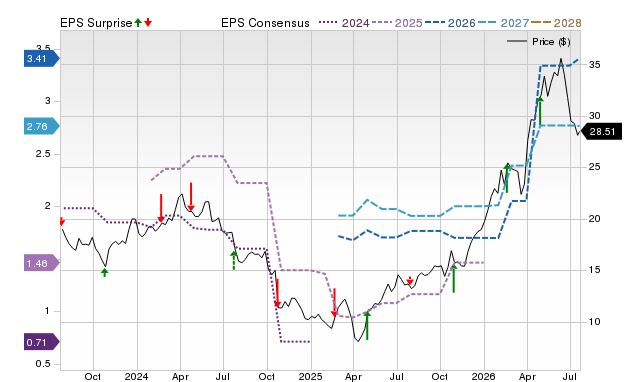This screenshot has width=640, height=382.
Task: Click the green dashed up arrow near August 2024
Action: (x=233, y=260)
